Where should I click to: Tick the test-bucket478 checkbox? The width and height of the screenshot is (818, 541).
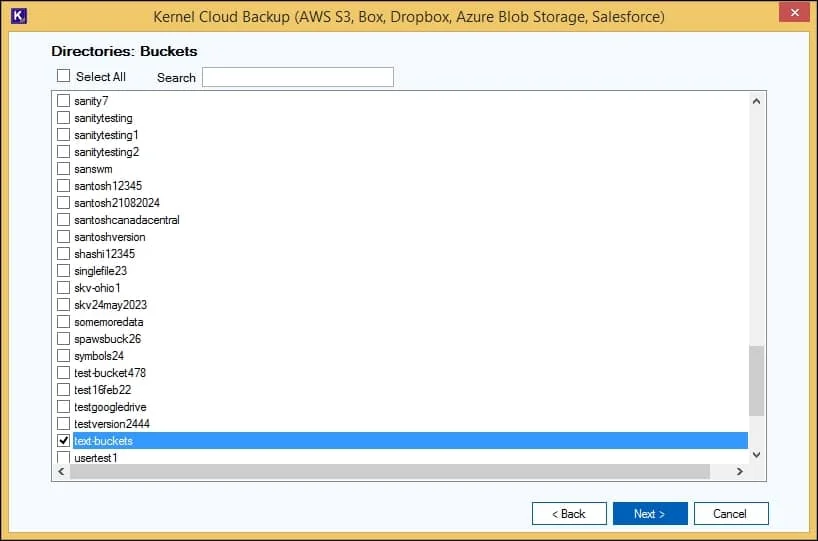[64, 372]
